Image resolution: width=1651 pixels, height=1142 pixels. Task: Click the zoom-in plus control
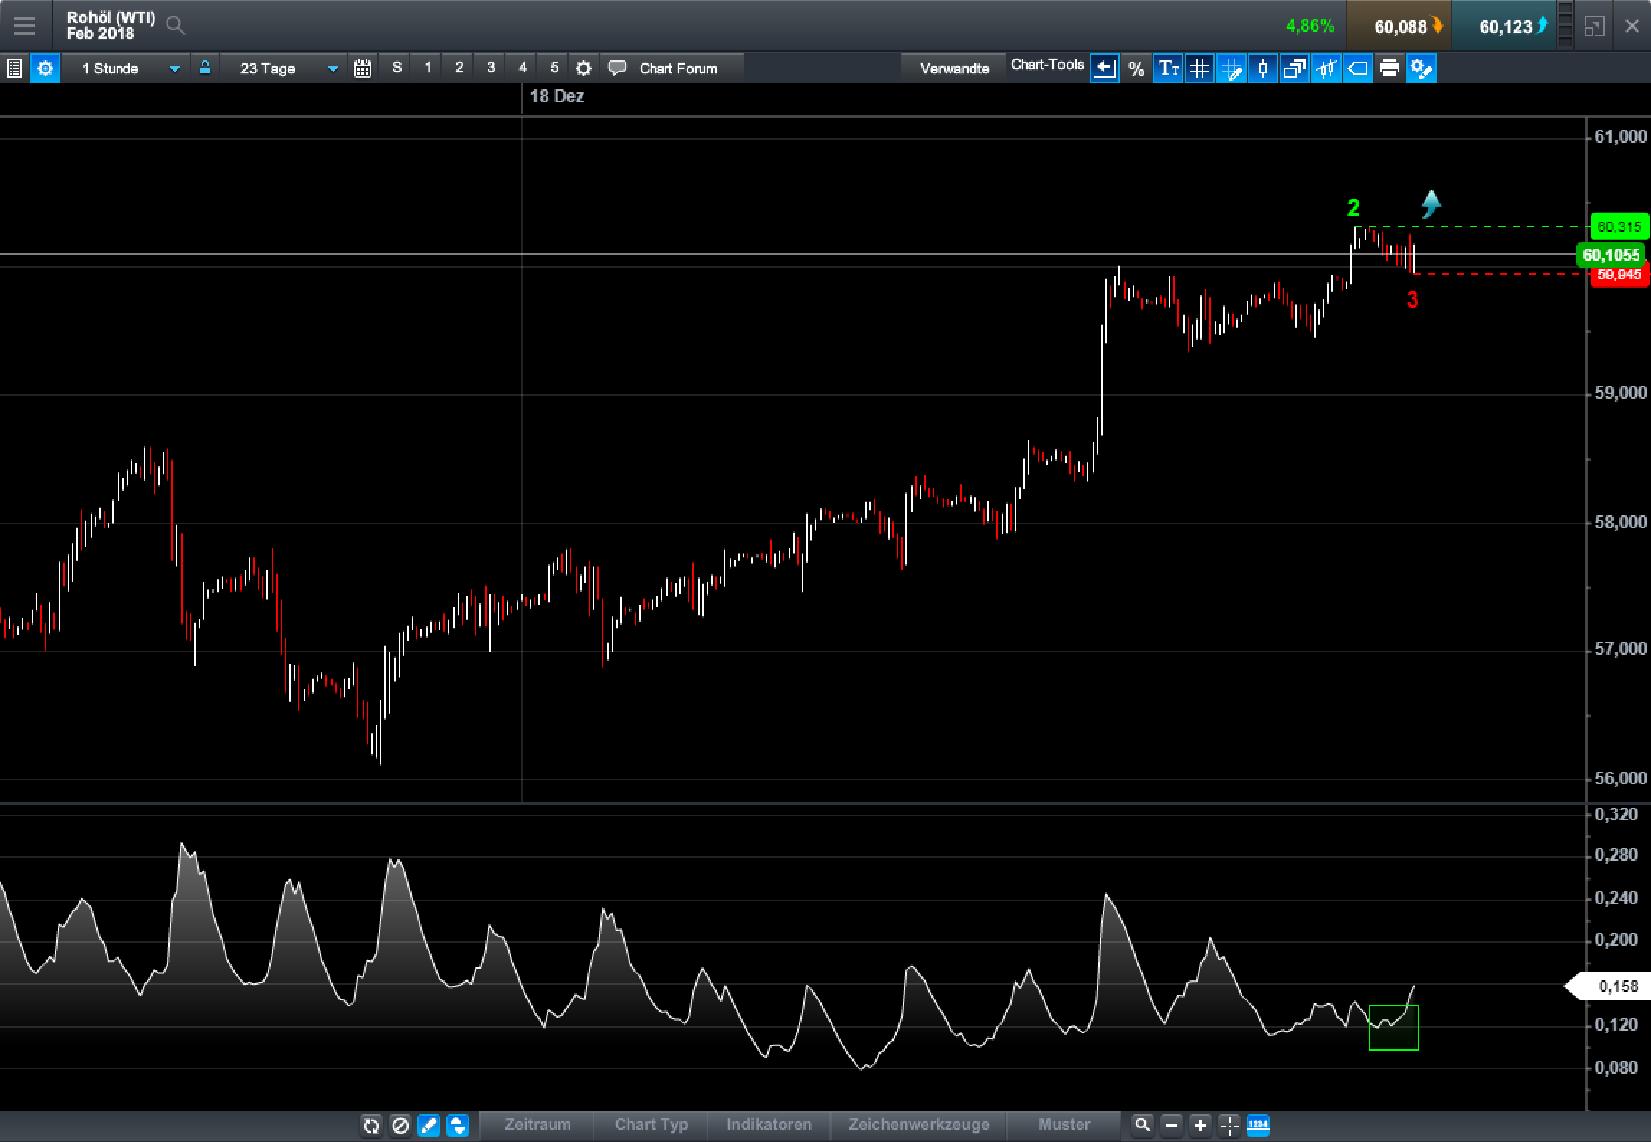coord(1200,1125)
